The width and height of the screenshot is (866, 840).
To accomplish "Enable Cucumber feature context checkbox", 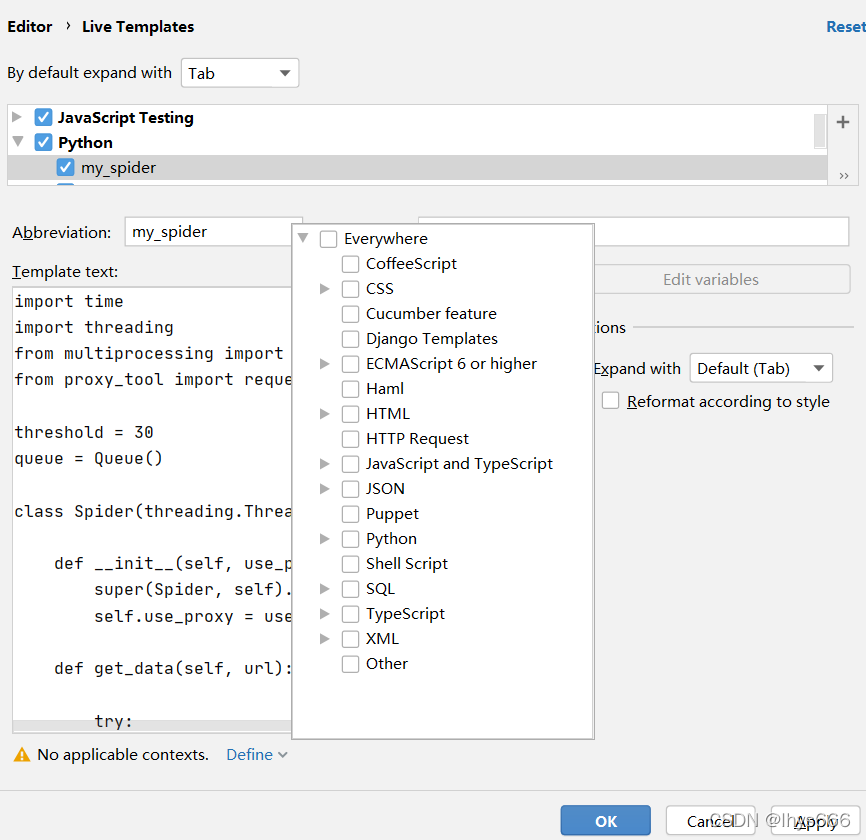I will pos(350,314).
